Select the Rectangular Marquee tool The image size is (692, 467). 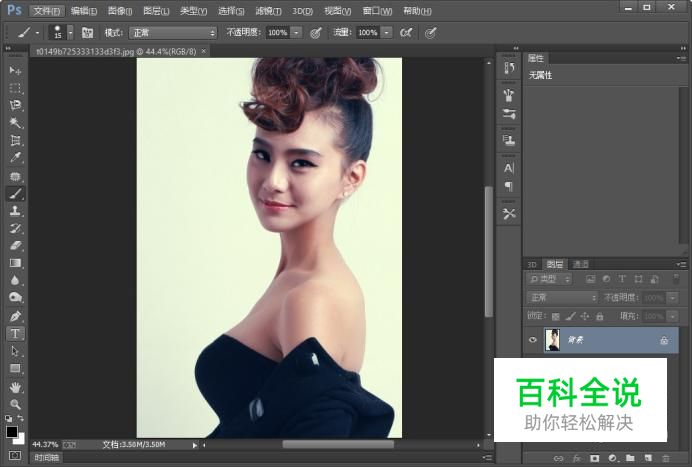click(x=15, y=88)
